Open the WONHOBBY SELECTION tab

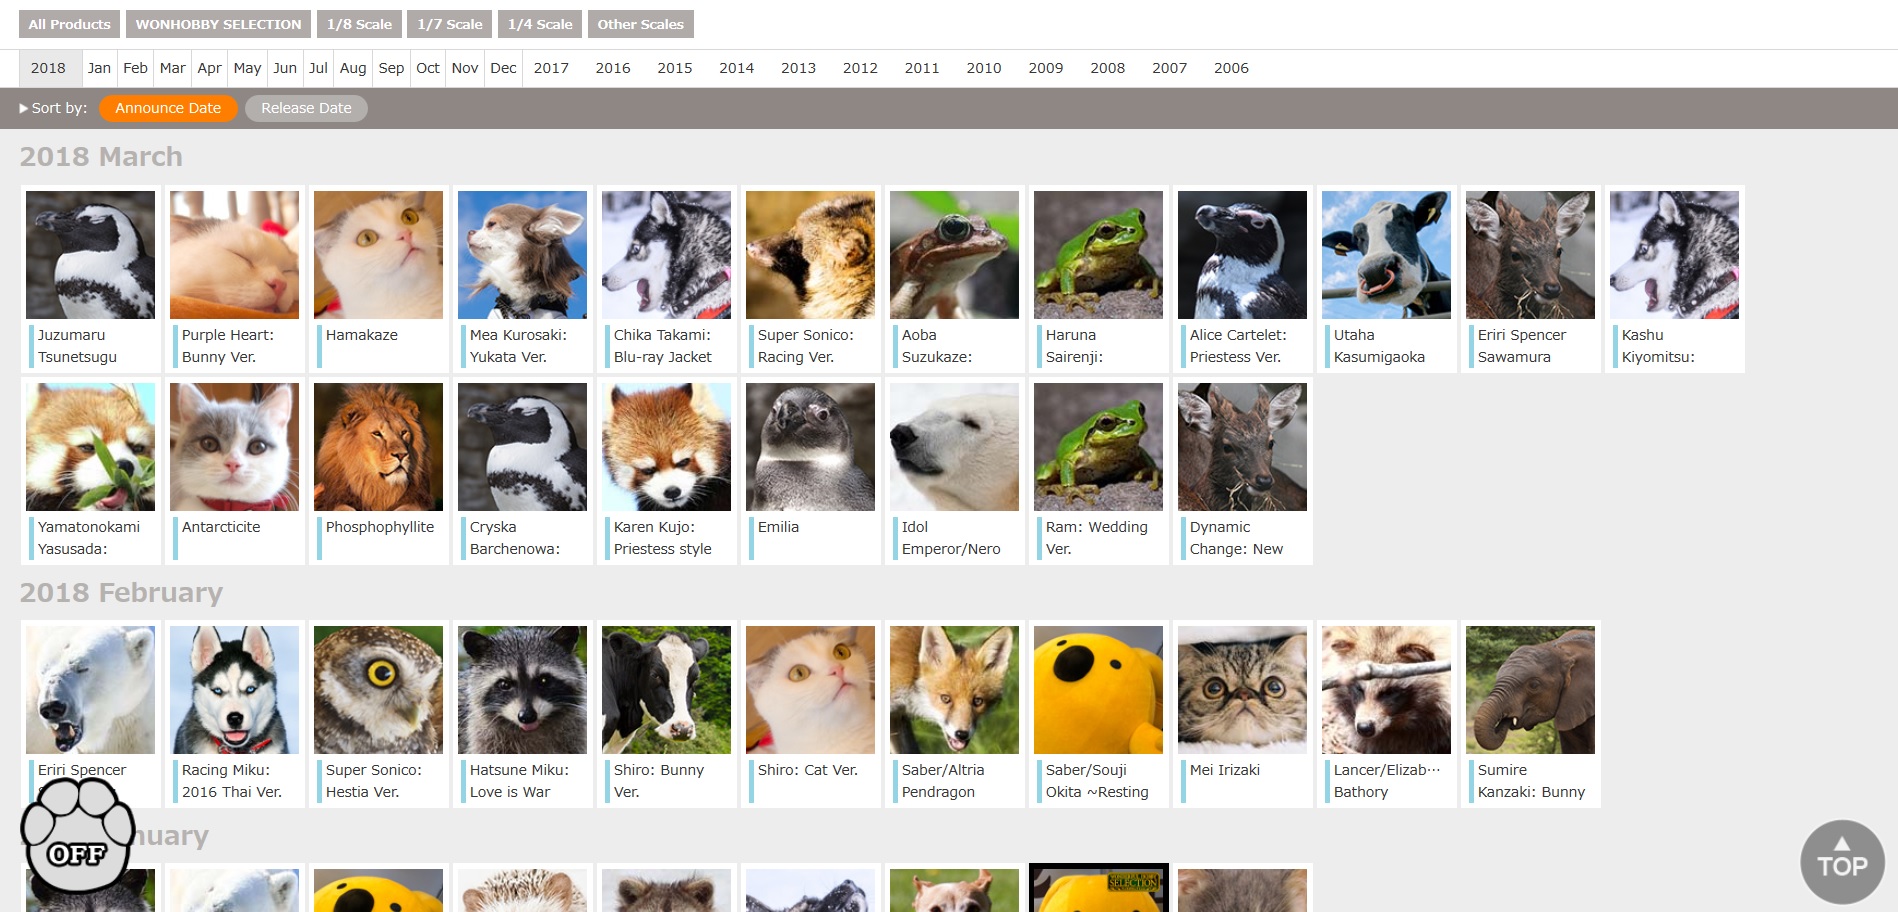(x=218, y=24)
